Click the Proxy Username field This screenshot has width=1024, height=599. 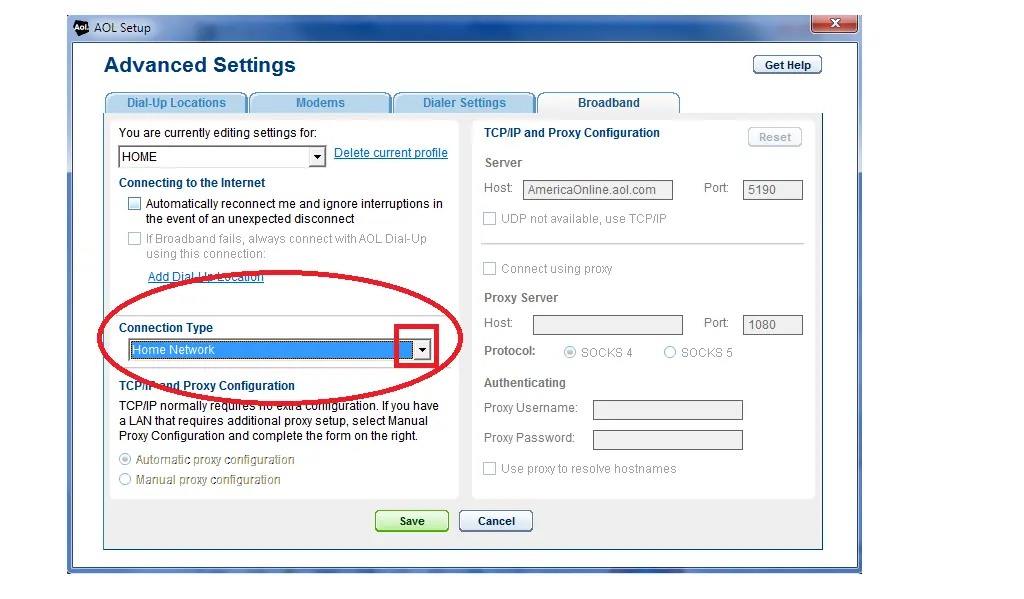pos(667,410)
